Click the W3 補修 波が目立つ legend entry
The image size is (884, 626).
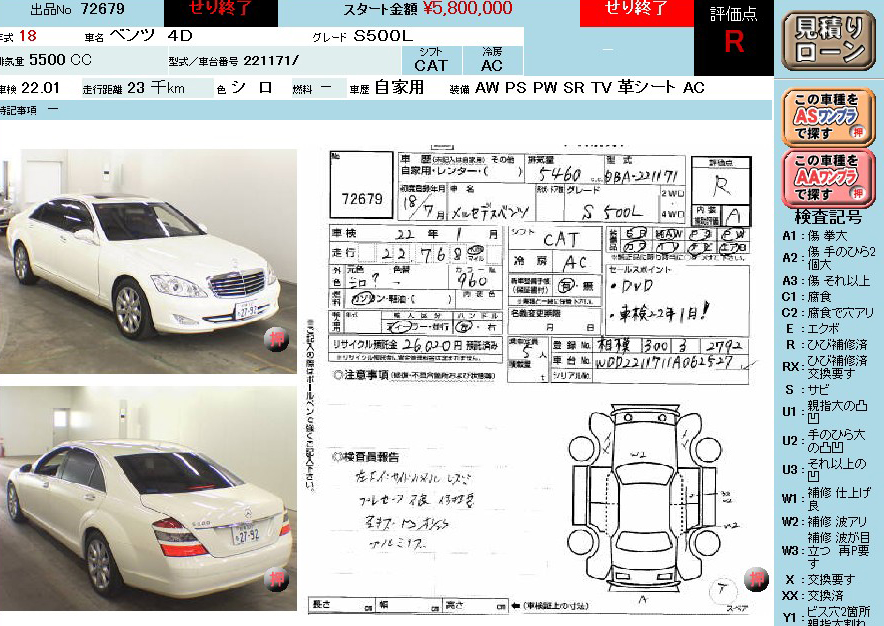[826, 550]
